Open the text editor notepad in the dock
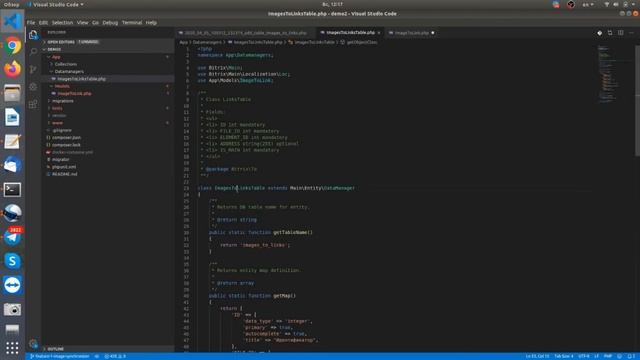This screenshot has height=360, width=640. tap(12, 141)
